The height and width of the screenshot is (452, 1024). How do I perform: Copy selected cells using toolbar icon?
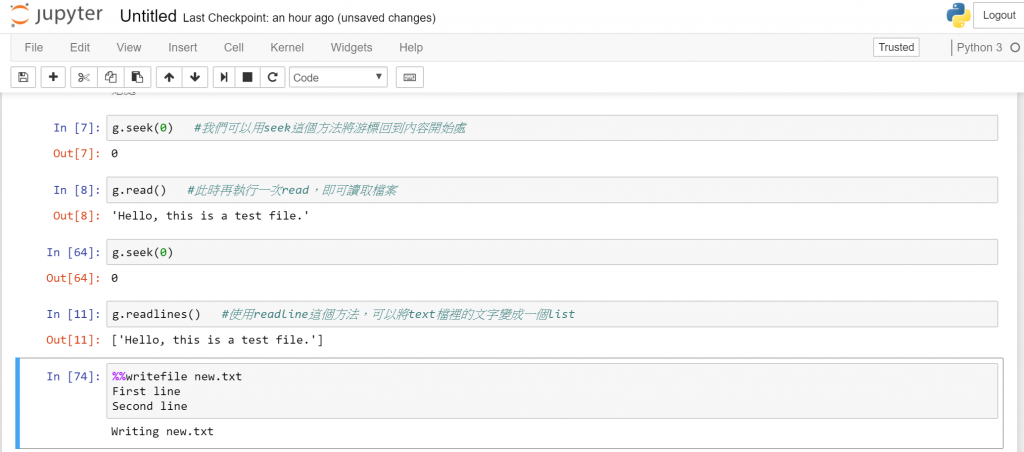[x=110, y=77]
